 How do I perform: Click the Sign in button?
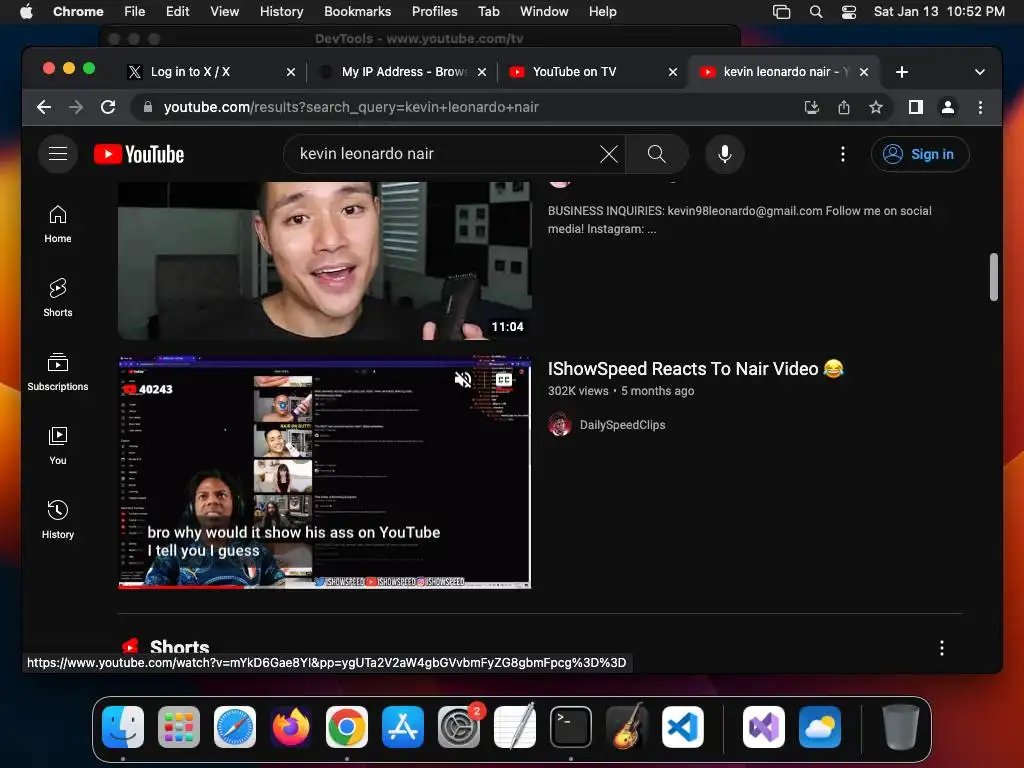click(x=920, y=154)
